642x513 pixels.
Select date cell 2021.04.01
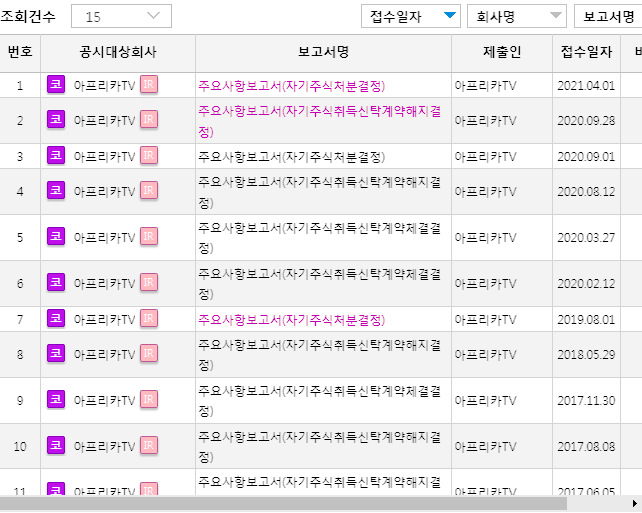click(x=586, y=86)
